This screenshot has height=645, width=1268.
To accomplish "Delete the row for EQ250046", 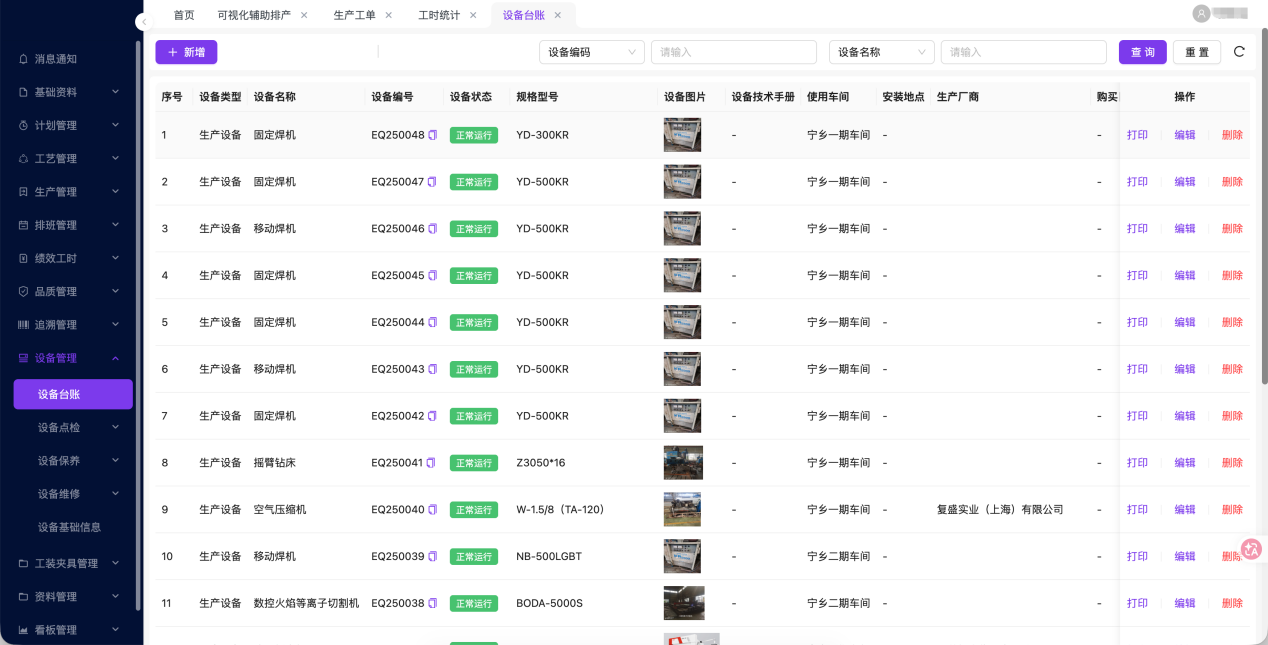I will click(x=1232, y=229).
